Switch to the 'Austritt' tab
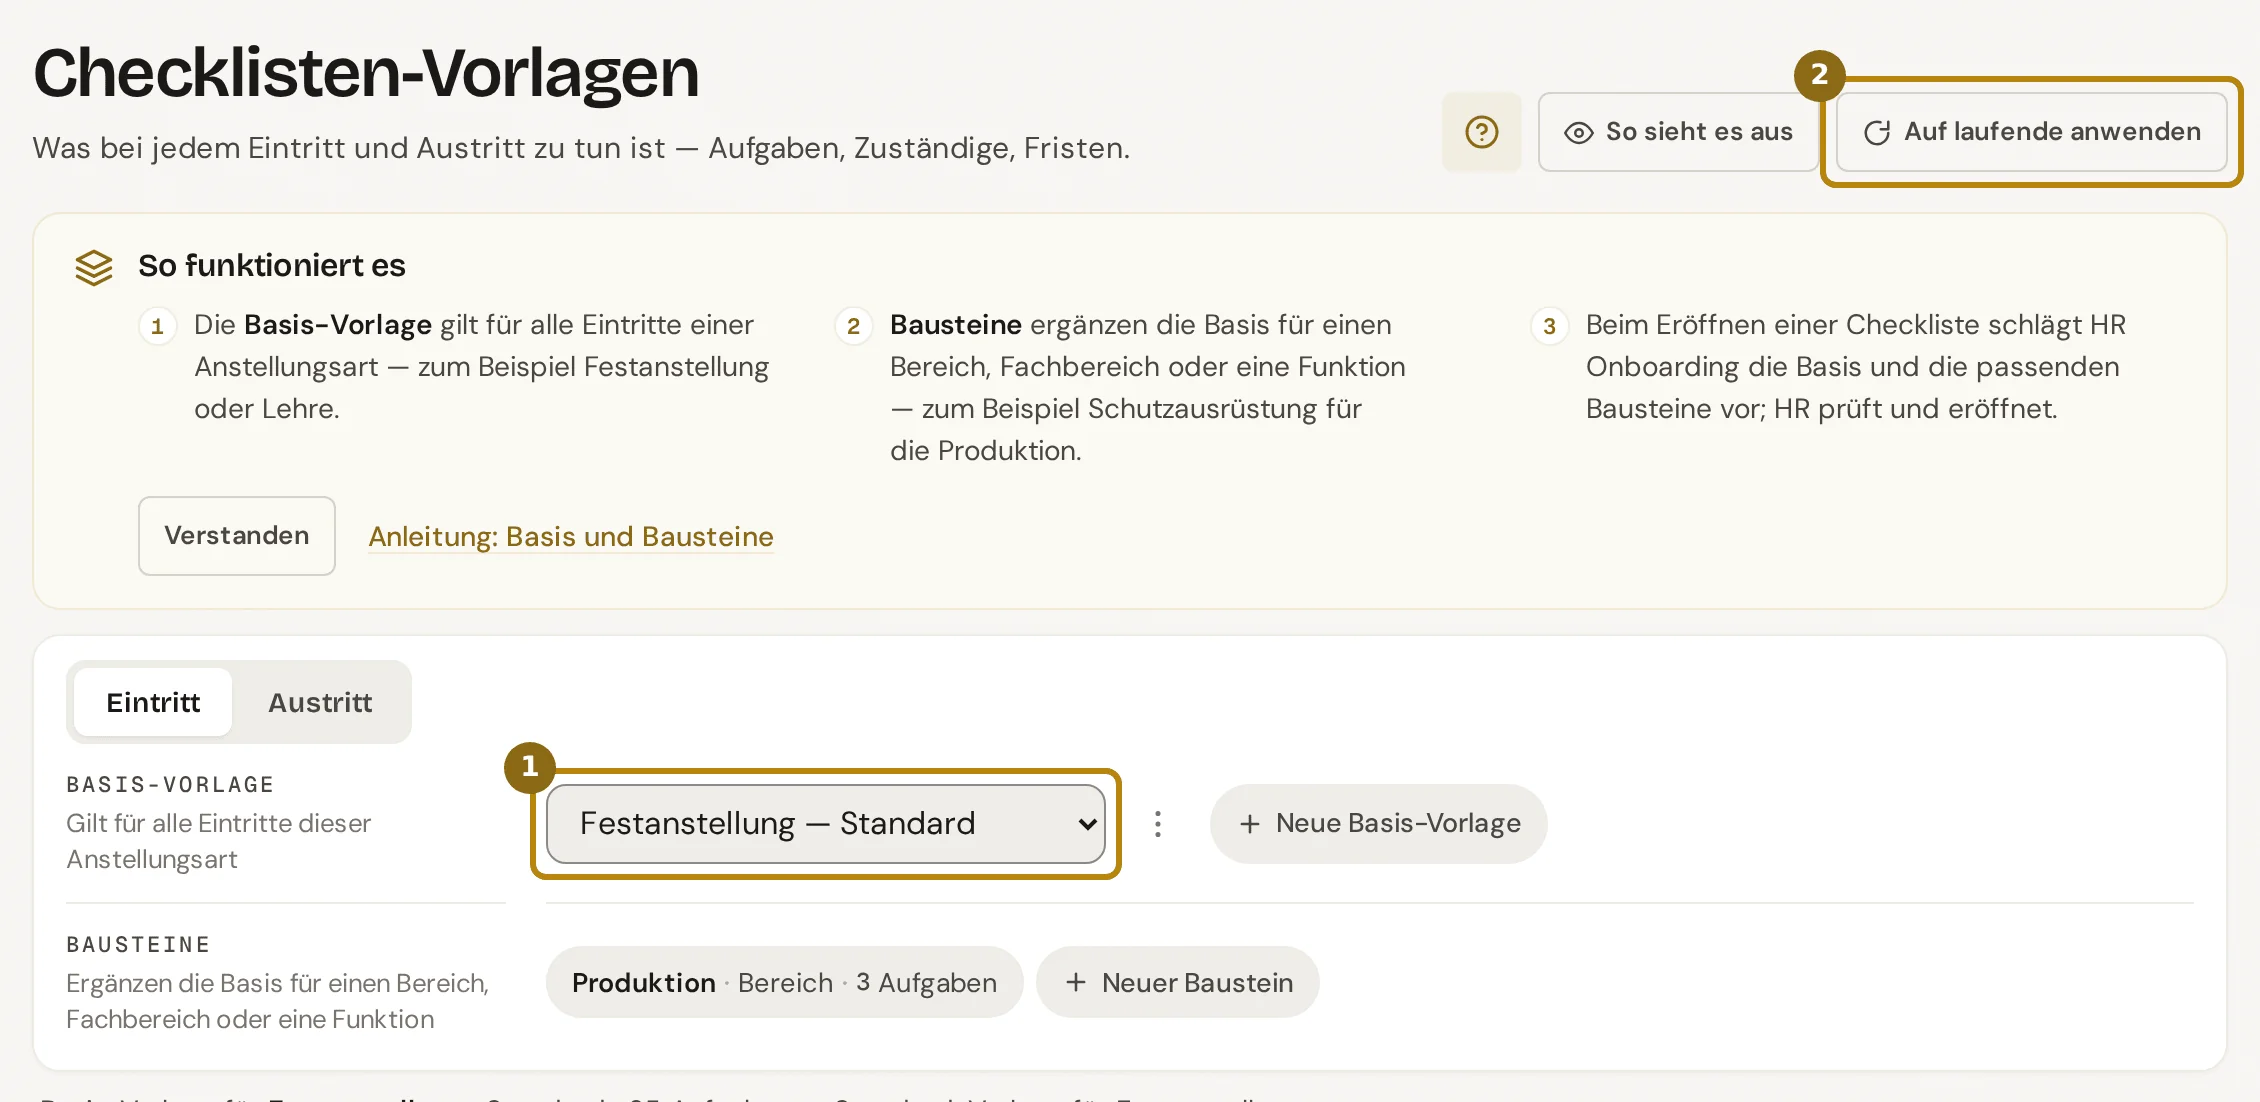The image size is (2260, 1102). [320, 702]
